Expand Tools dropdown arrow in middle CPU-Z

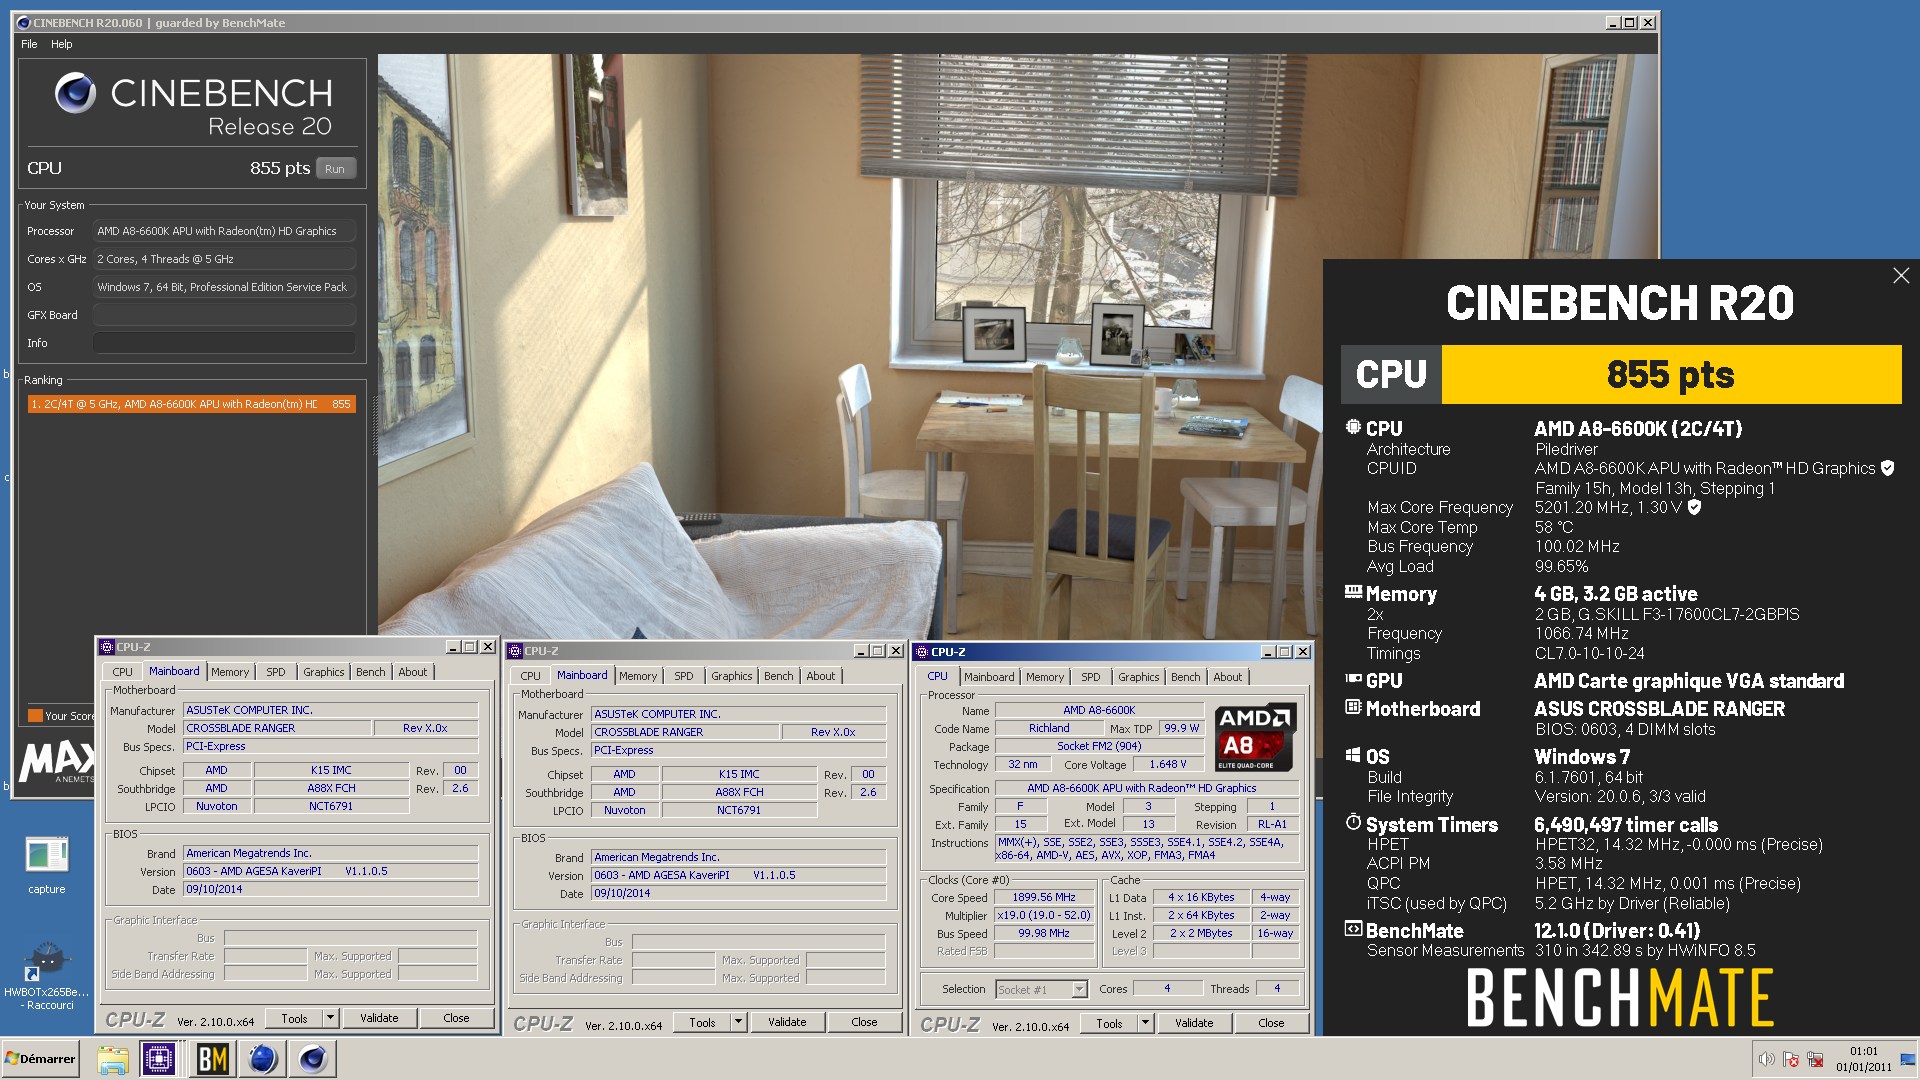[x=738, y=1022]
